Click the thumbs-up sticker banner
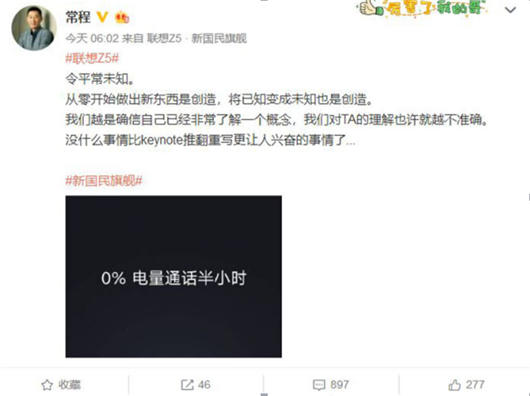 coord(420,7)
